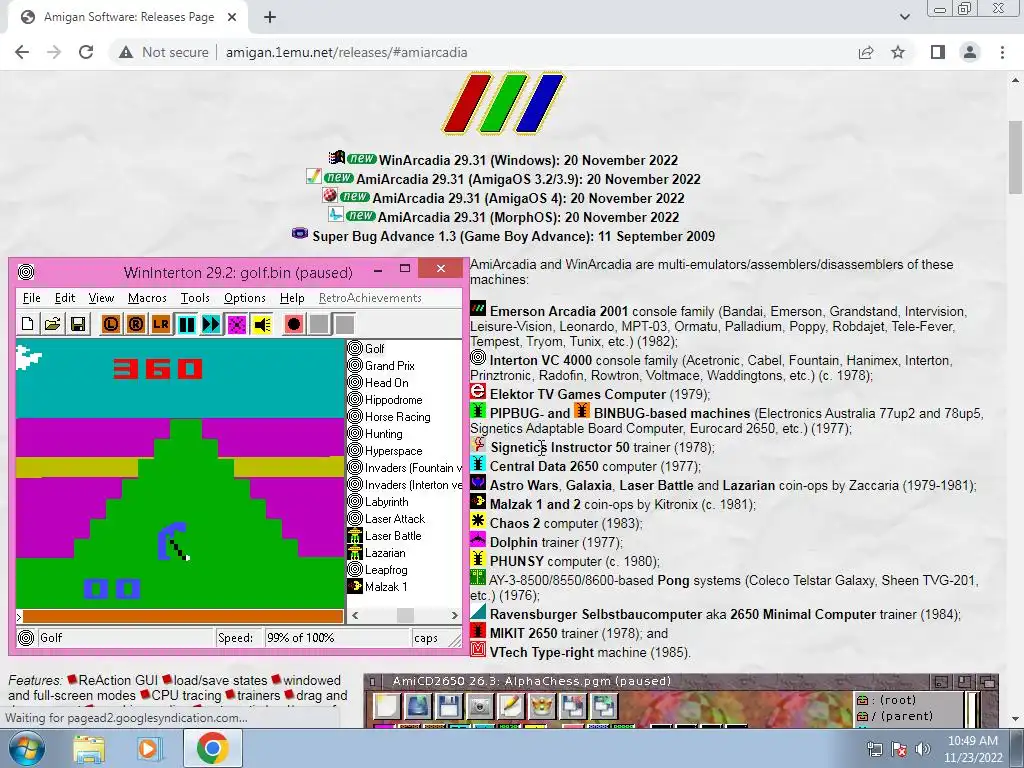Select Grand Prix in the game list
This screenshot has width=1024, height=768.
coord(389,366)
